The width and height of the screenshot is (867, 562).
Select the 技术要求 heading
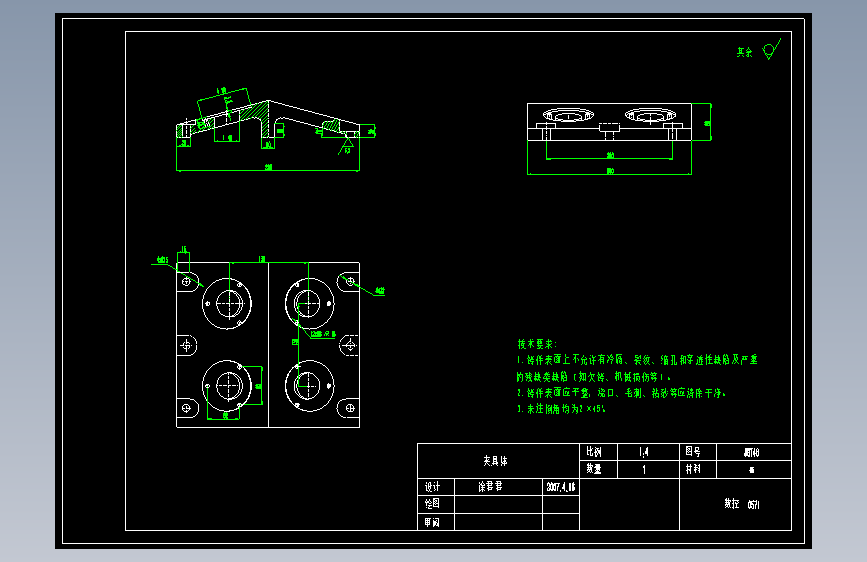[x=537, y=344]
